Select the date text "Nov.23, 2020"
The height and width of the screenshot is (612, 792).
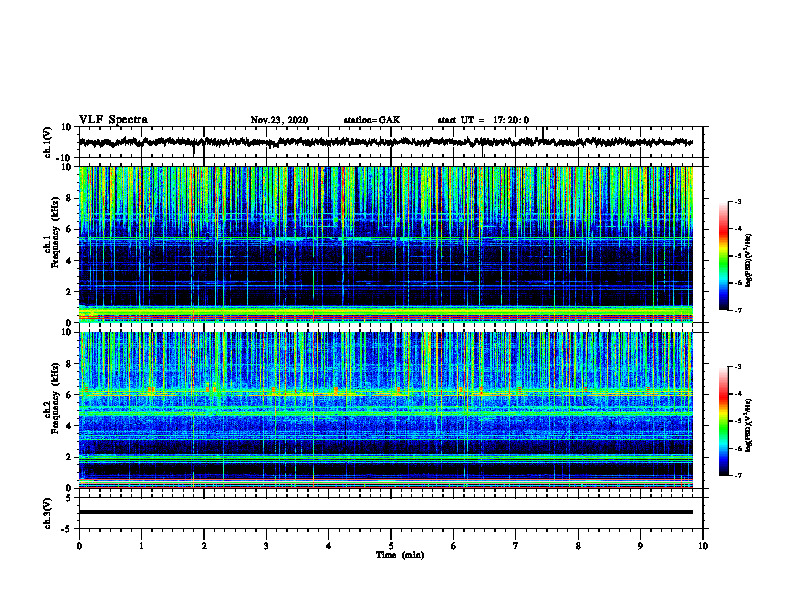(279, 120)
